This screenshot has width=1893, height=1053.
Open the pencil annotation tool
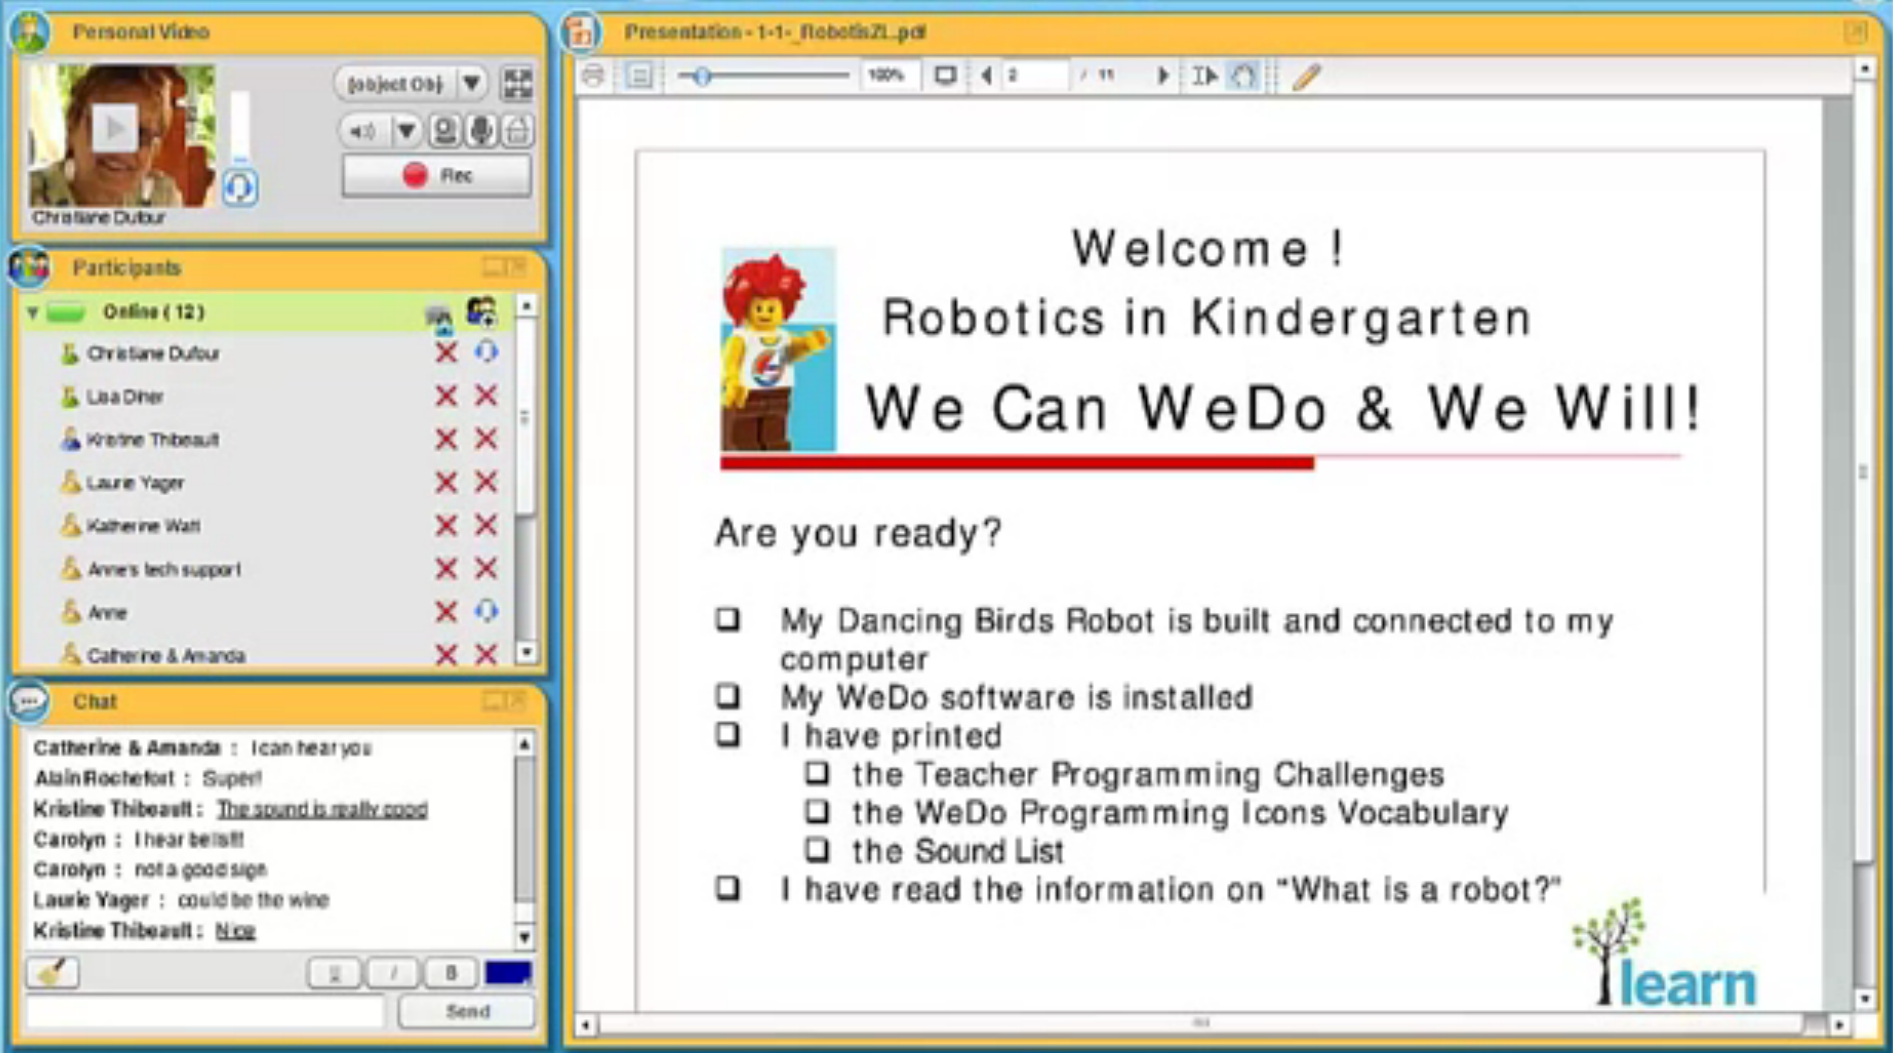(1306, 76)
